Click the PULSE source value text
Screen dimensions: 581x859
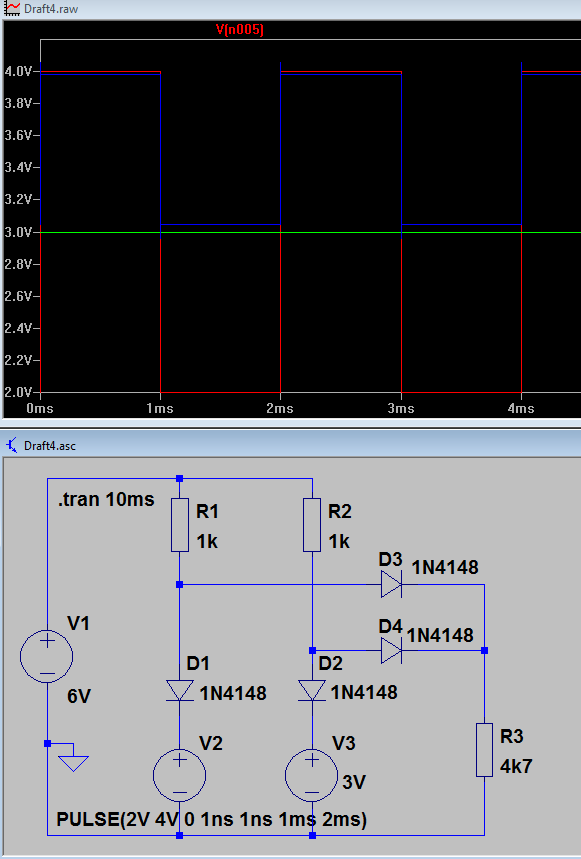pyautogui.click(x=211, y=820)
